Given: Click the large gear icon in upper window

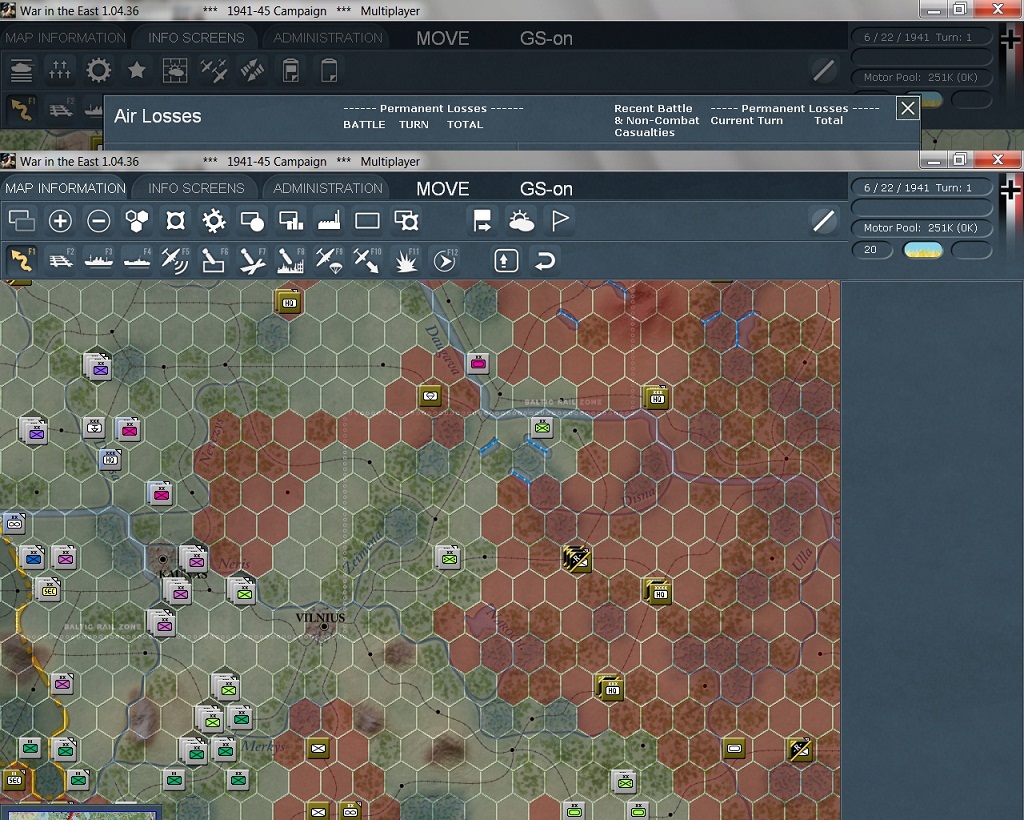Looking at the screenshot, I should point(99,70).
